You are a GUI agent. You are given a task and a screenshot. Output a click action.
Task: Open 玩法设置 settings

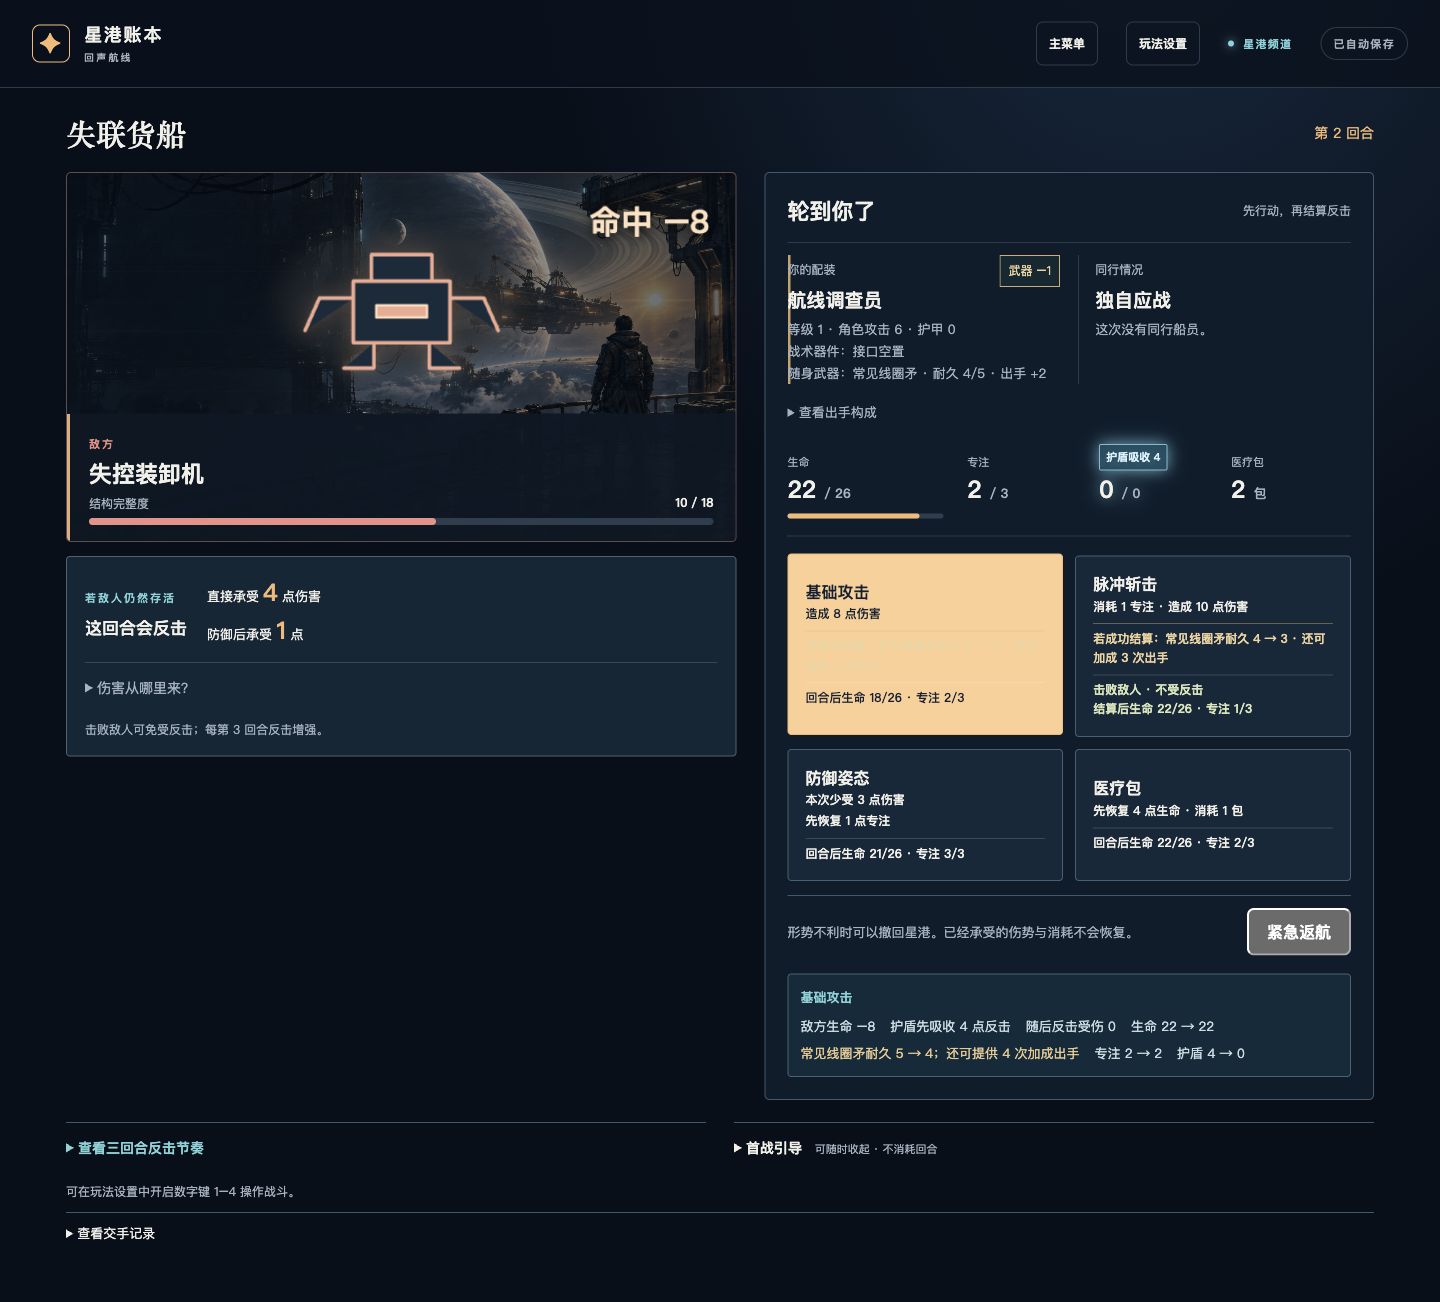click(1163, 44)
